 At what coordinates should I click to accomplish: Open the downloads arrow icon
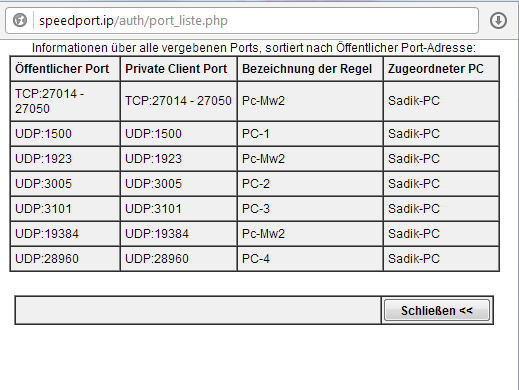(x=498, y=20)
